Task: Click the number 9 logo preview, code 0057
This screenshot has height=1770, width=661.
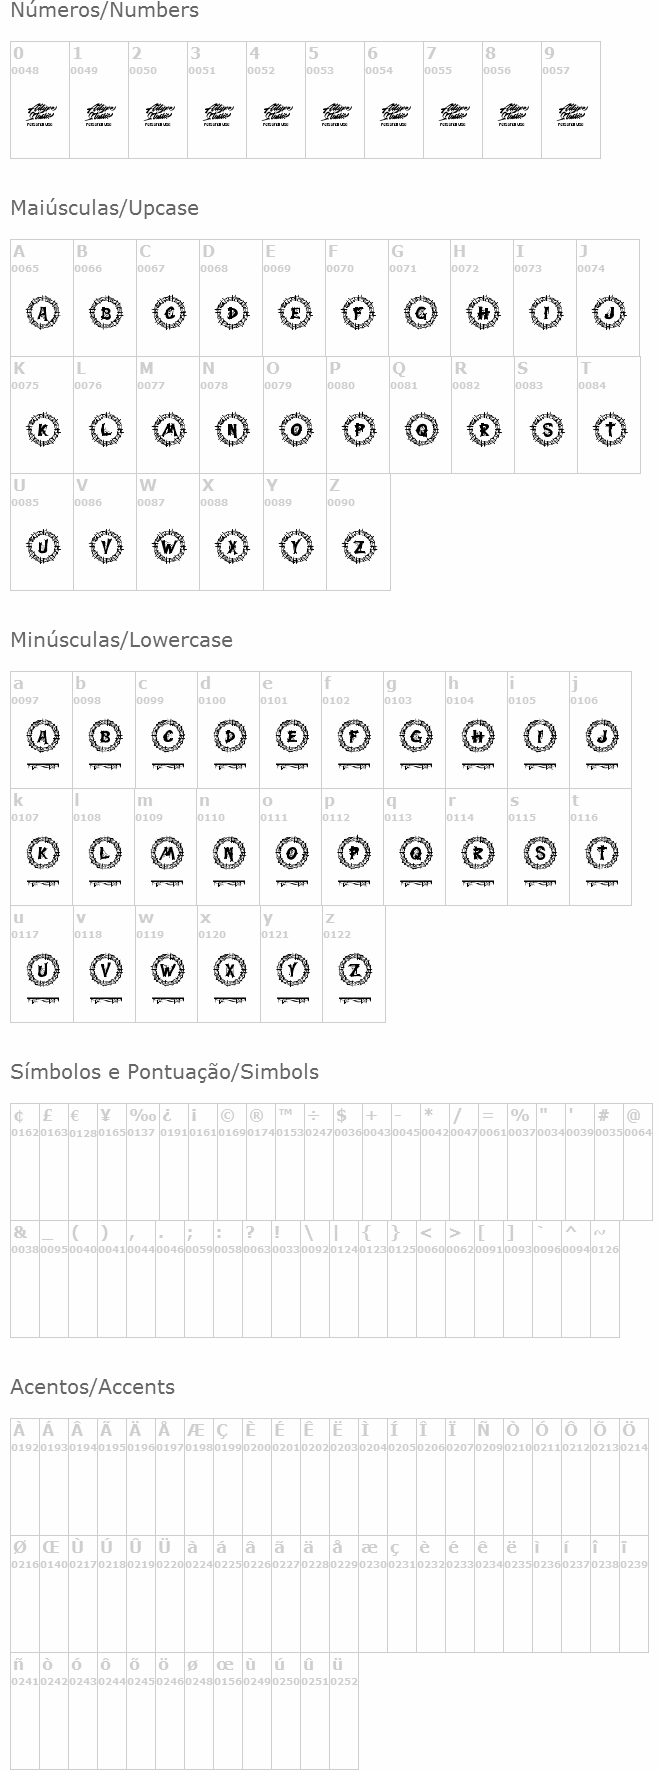Action: tap(571, 115)
